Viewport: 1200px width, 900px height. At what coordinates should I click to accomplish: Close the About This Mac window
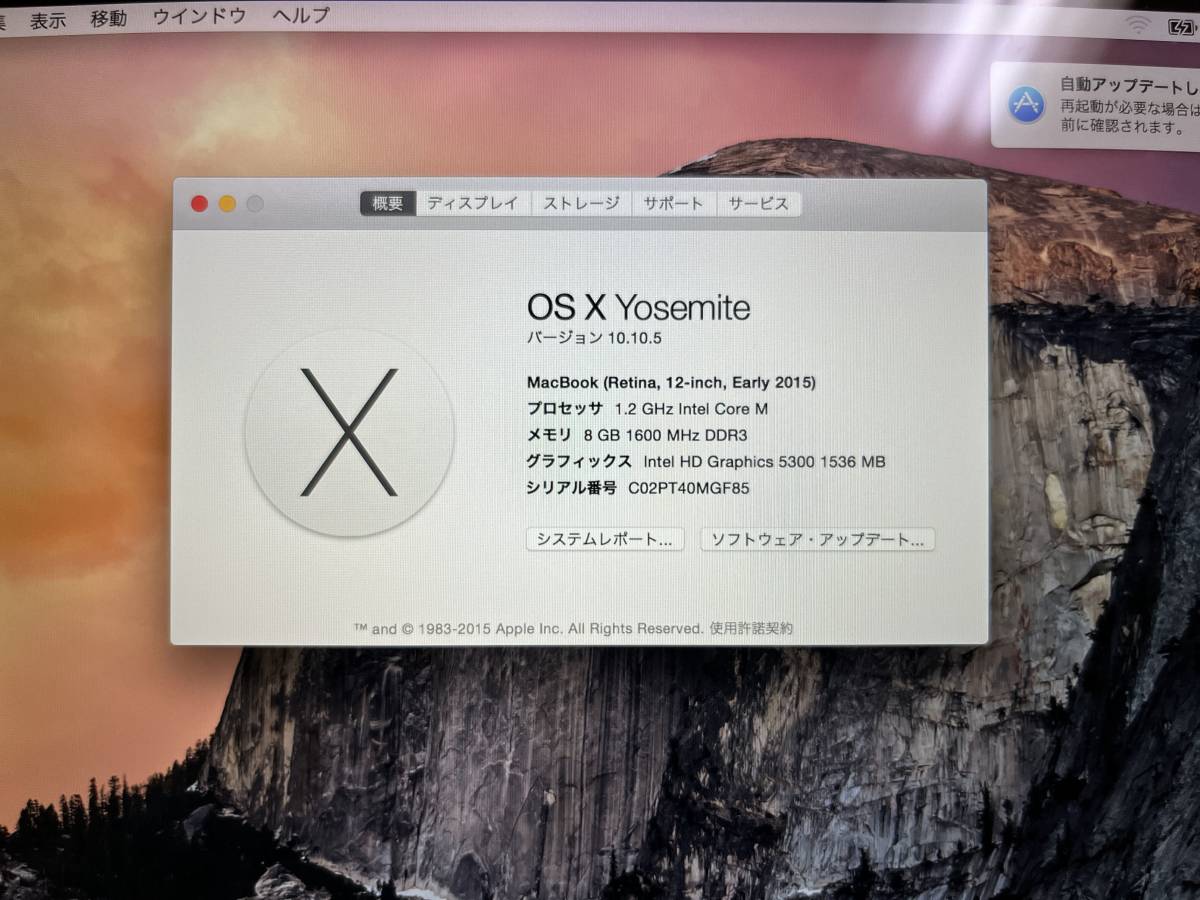point(199,204)
